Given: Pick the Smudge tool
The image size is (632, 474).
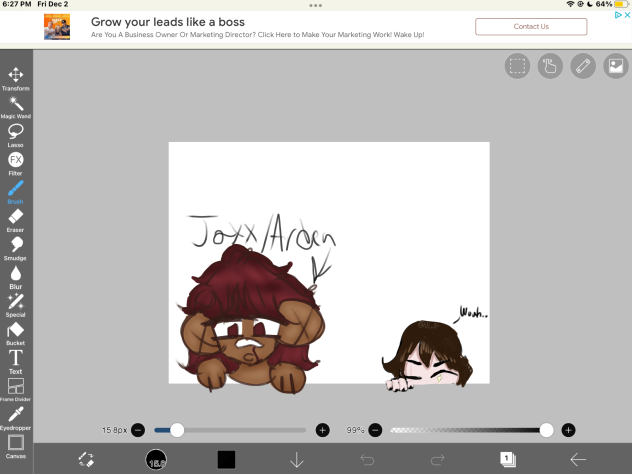Looking at the screenshot, I should [x=16, y=249].
